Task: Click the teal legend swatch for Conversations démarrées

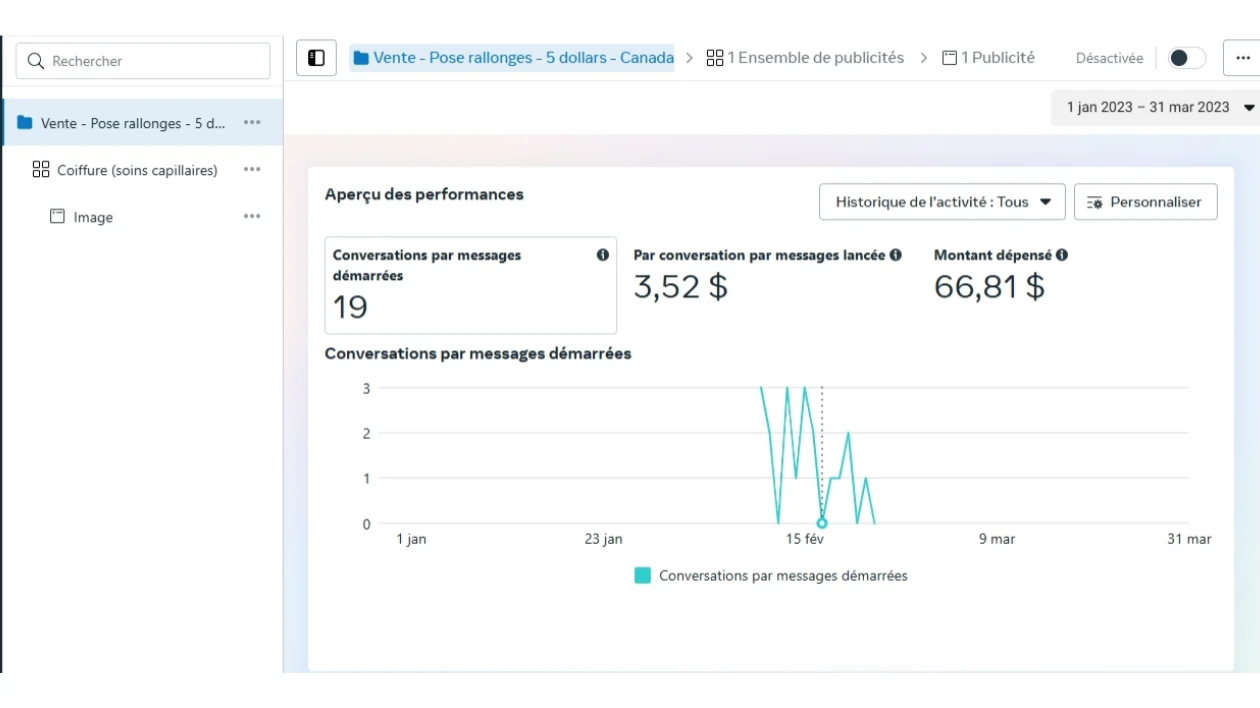Action: pos(643,576)
